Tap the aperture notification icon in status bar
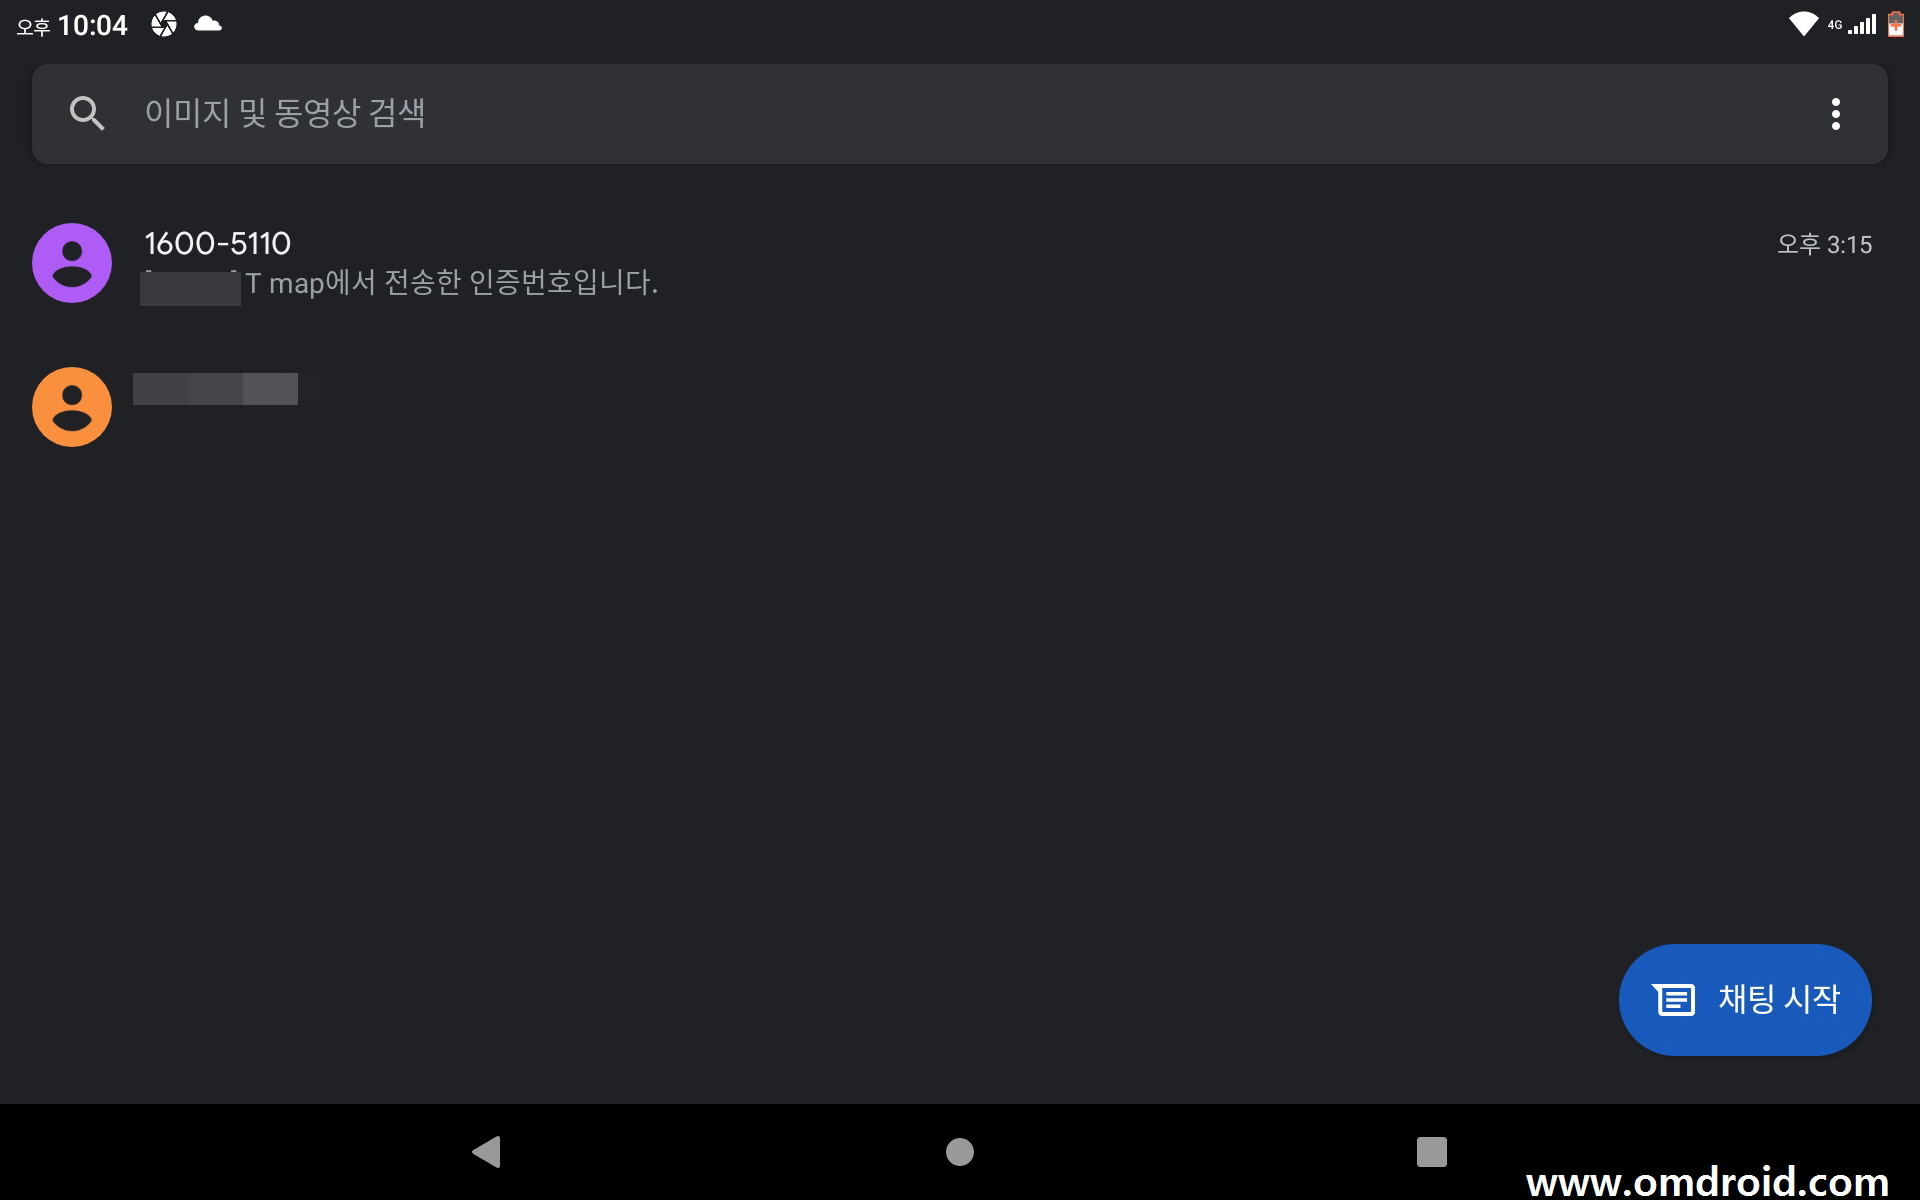The image size is (1920, 1200). tap(164, 24)
